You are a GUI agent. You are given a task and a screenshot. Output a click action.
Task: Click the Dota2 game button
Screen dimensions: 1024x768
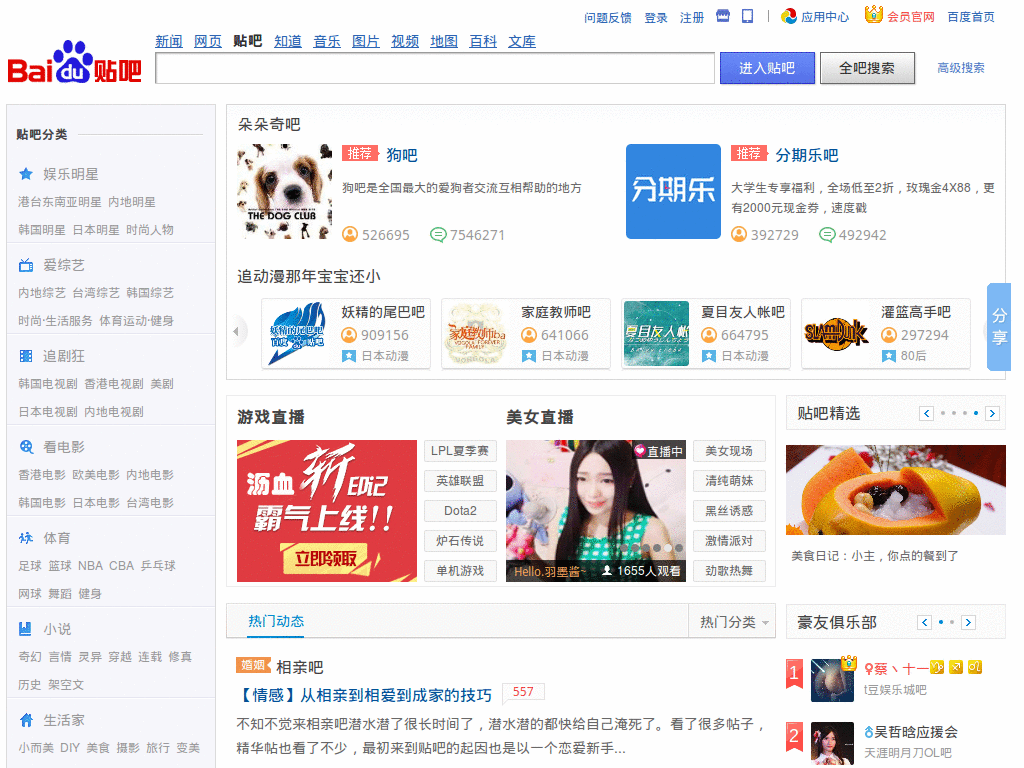[x=460, y=511]
